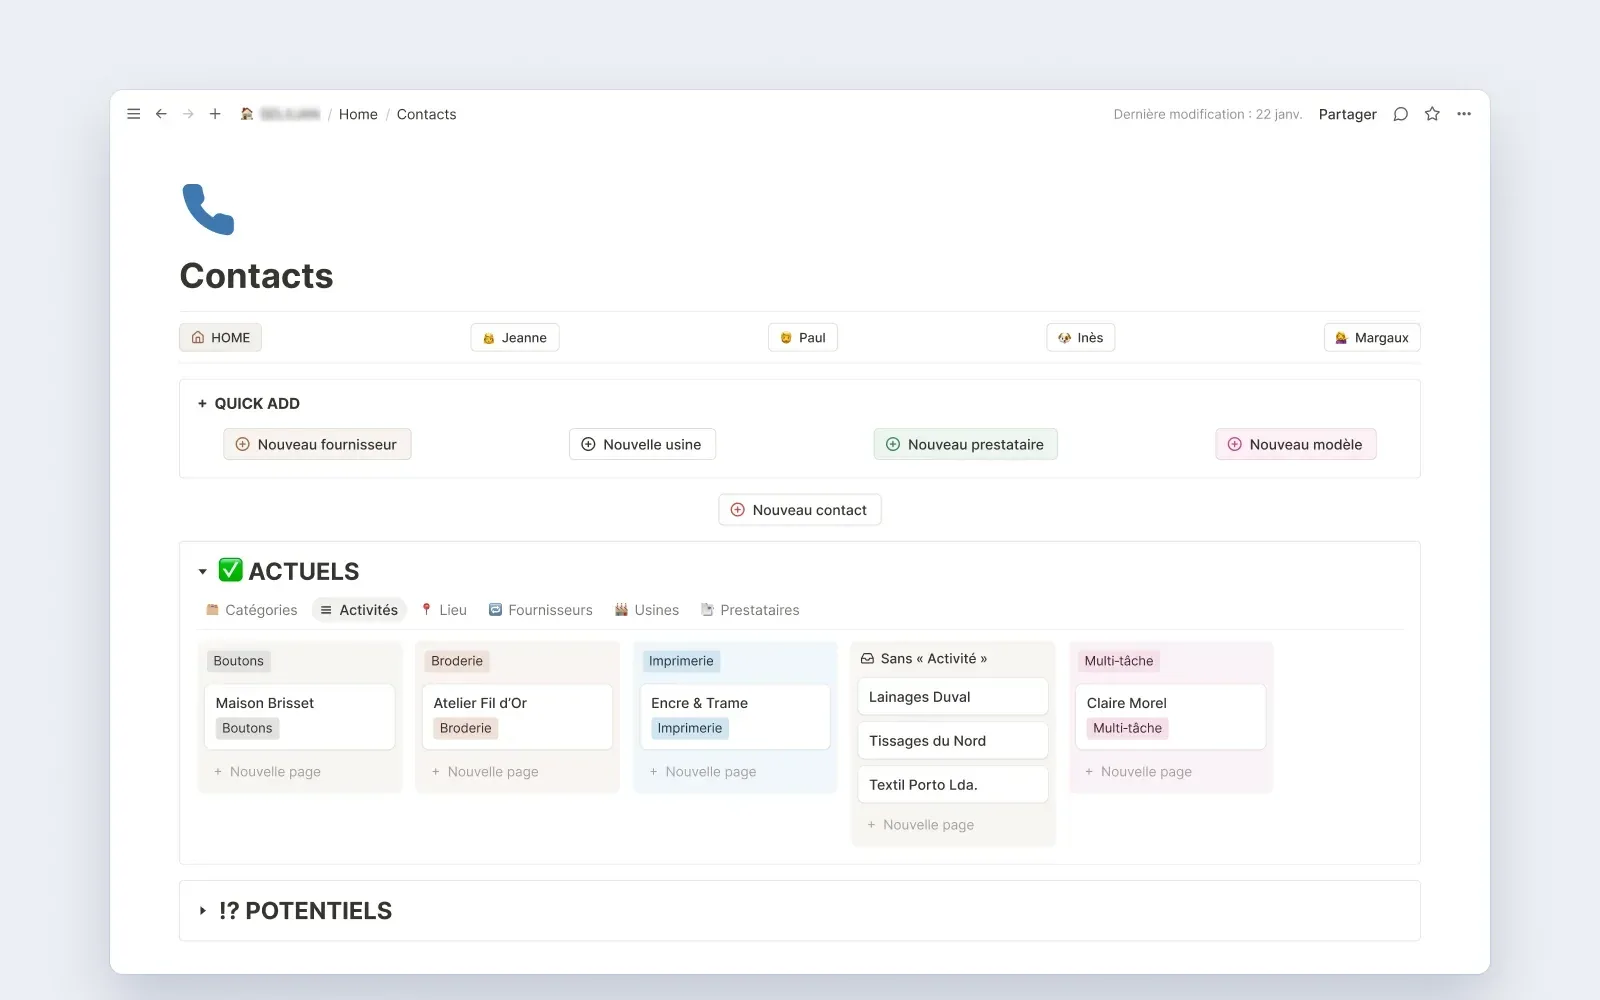Click Nouveau prestataire button
Image resolution: width=1600 pixels, height=1000 pixels.
point(966,445)
